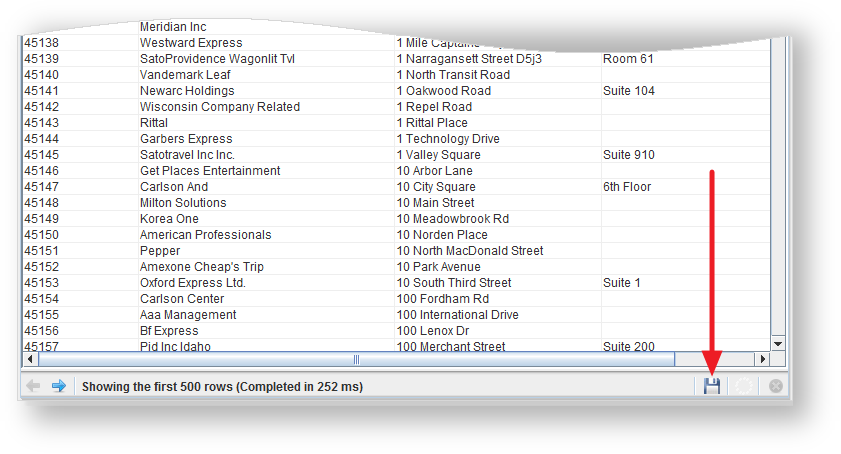Click the 1 Narragansett Street D5j3 cell
The width and height of the screenshot is (841, 454).
pyautogui.click(x=498, y=58)
